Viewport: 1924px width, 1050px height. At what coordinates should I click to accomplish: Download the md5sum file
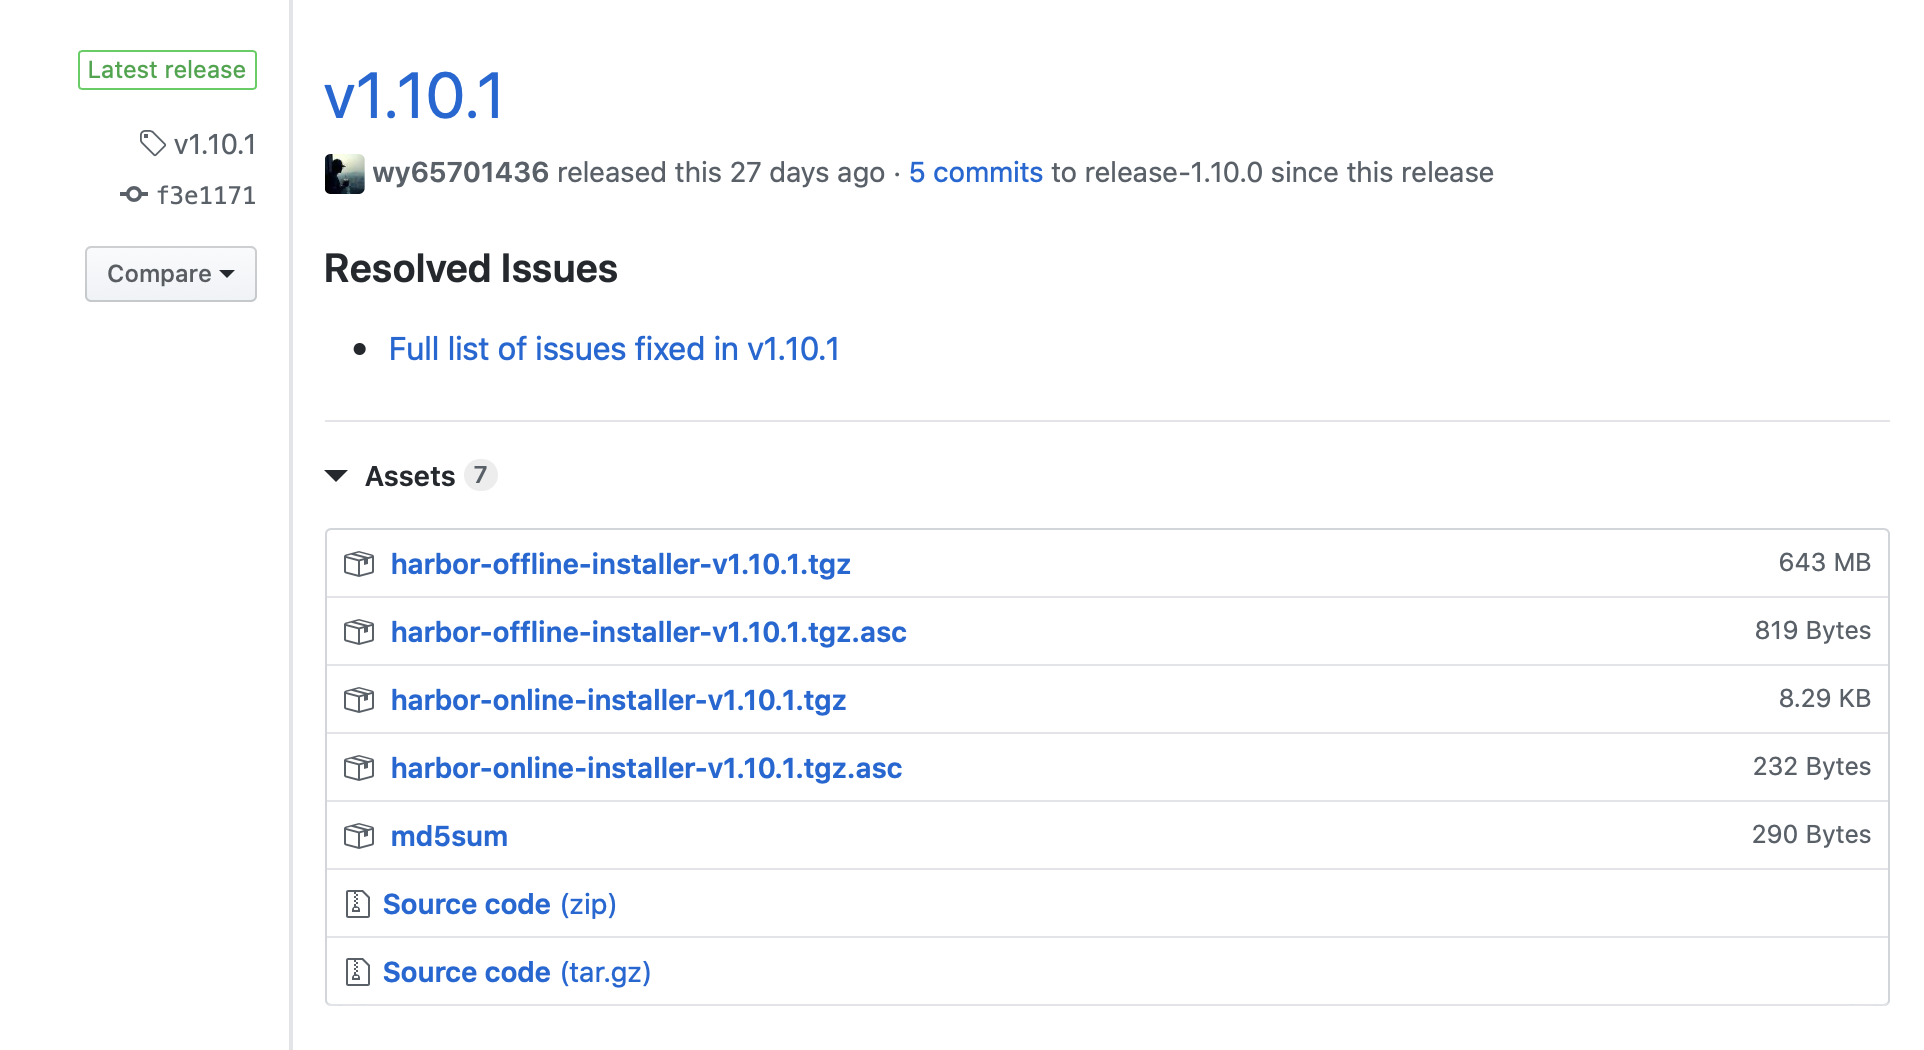449,836
